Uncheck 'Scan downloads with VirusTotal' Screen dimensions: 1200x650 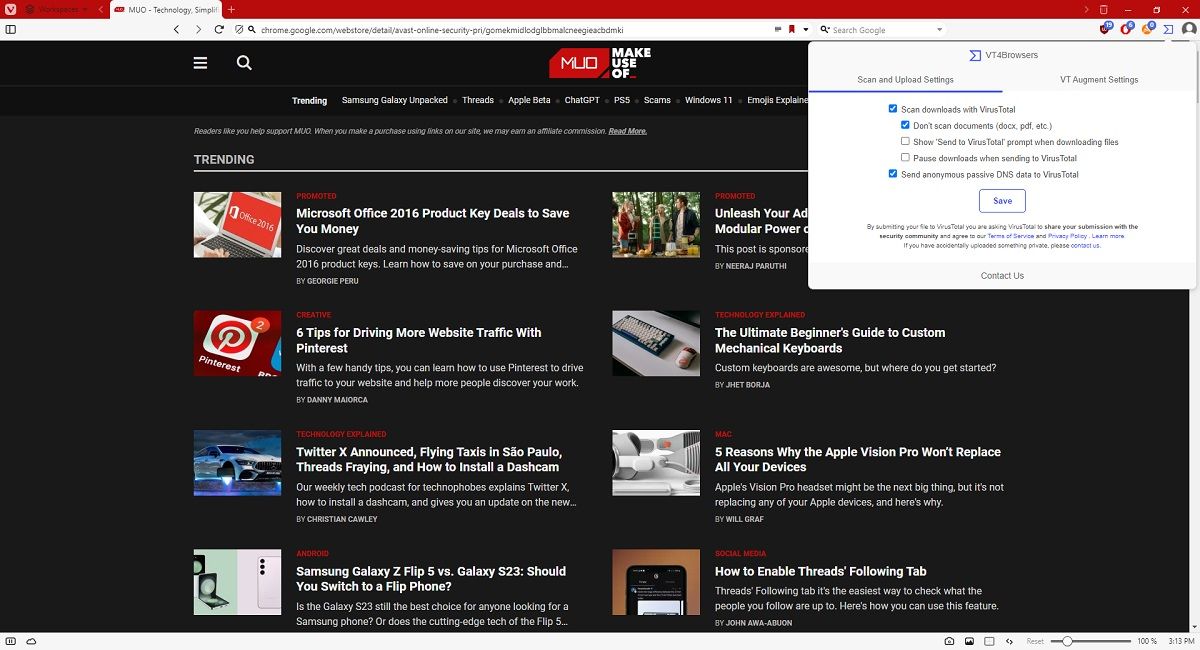coord(894,109)
